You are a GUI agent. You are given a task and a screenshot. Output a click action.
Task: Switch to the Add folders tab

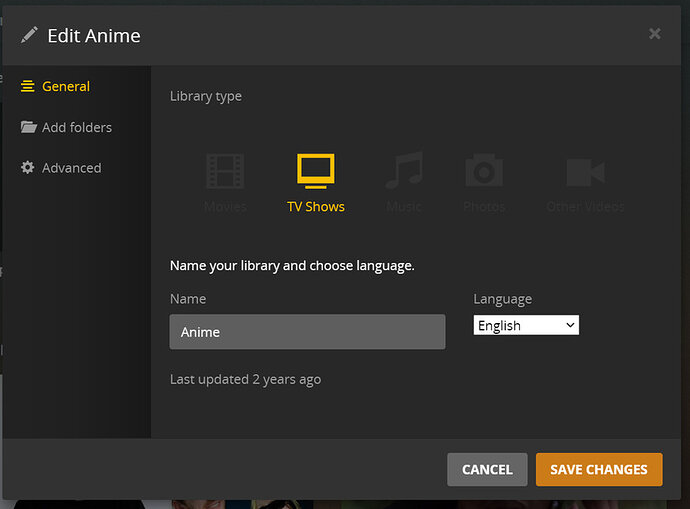point(66,128)
